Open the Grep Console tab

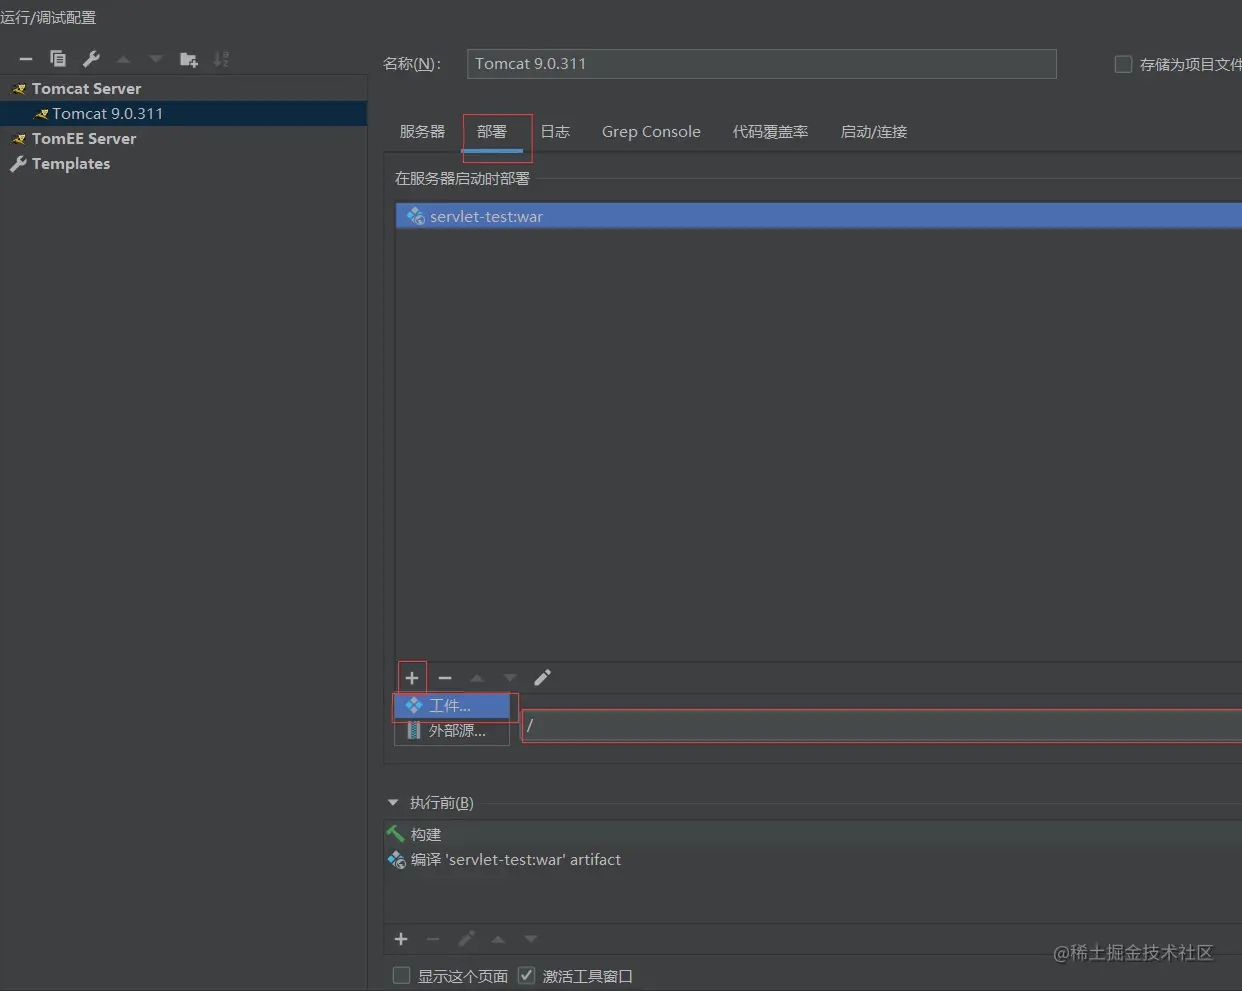coord(651,132)
